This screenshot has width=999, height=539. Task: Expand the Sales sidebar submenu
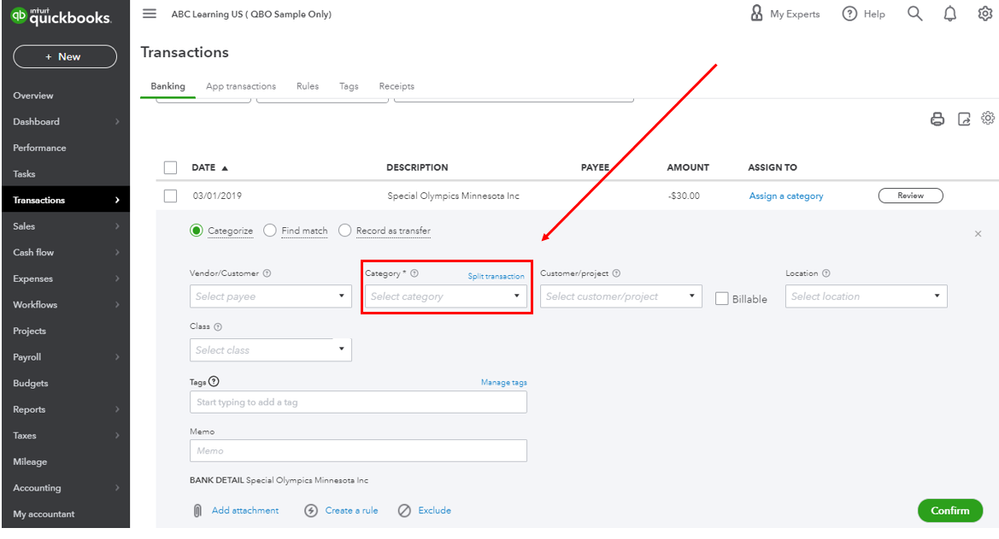[x=117, y=226]
